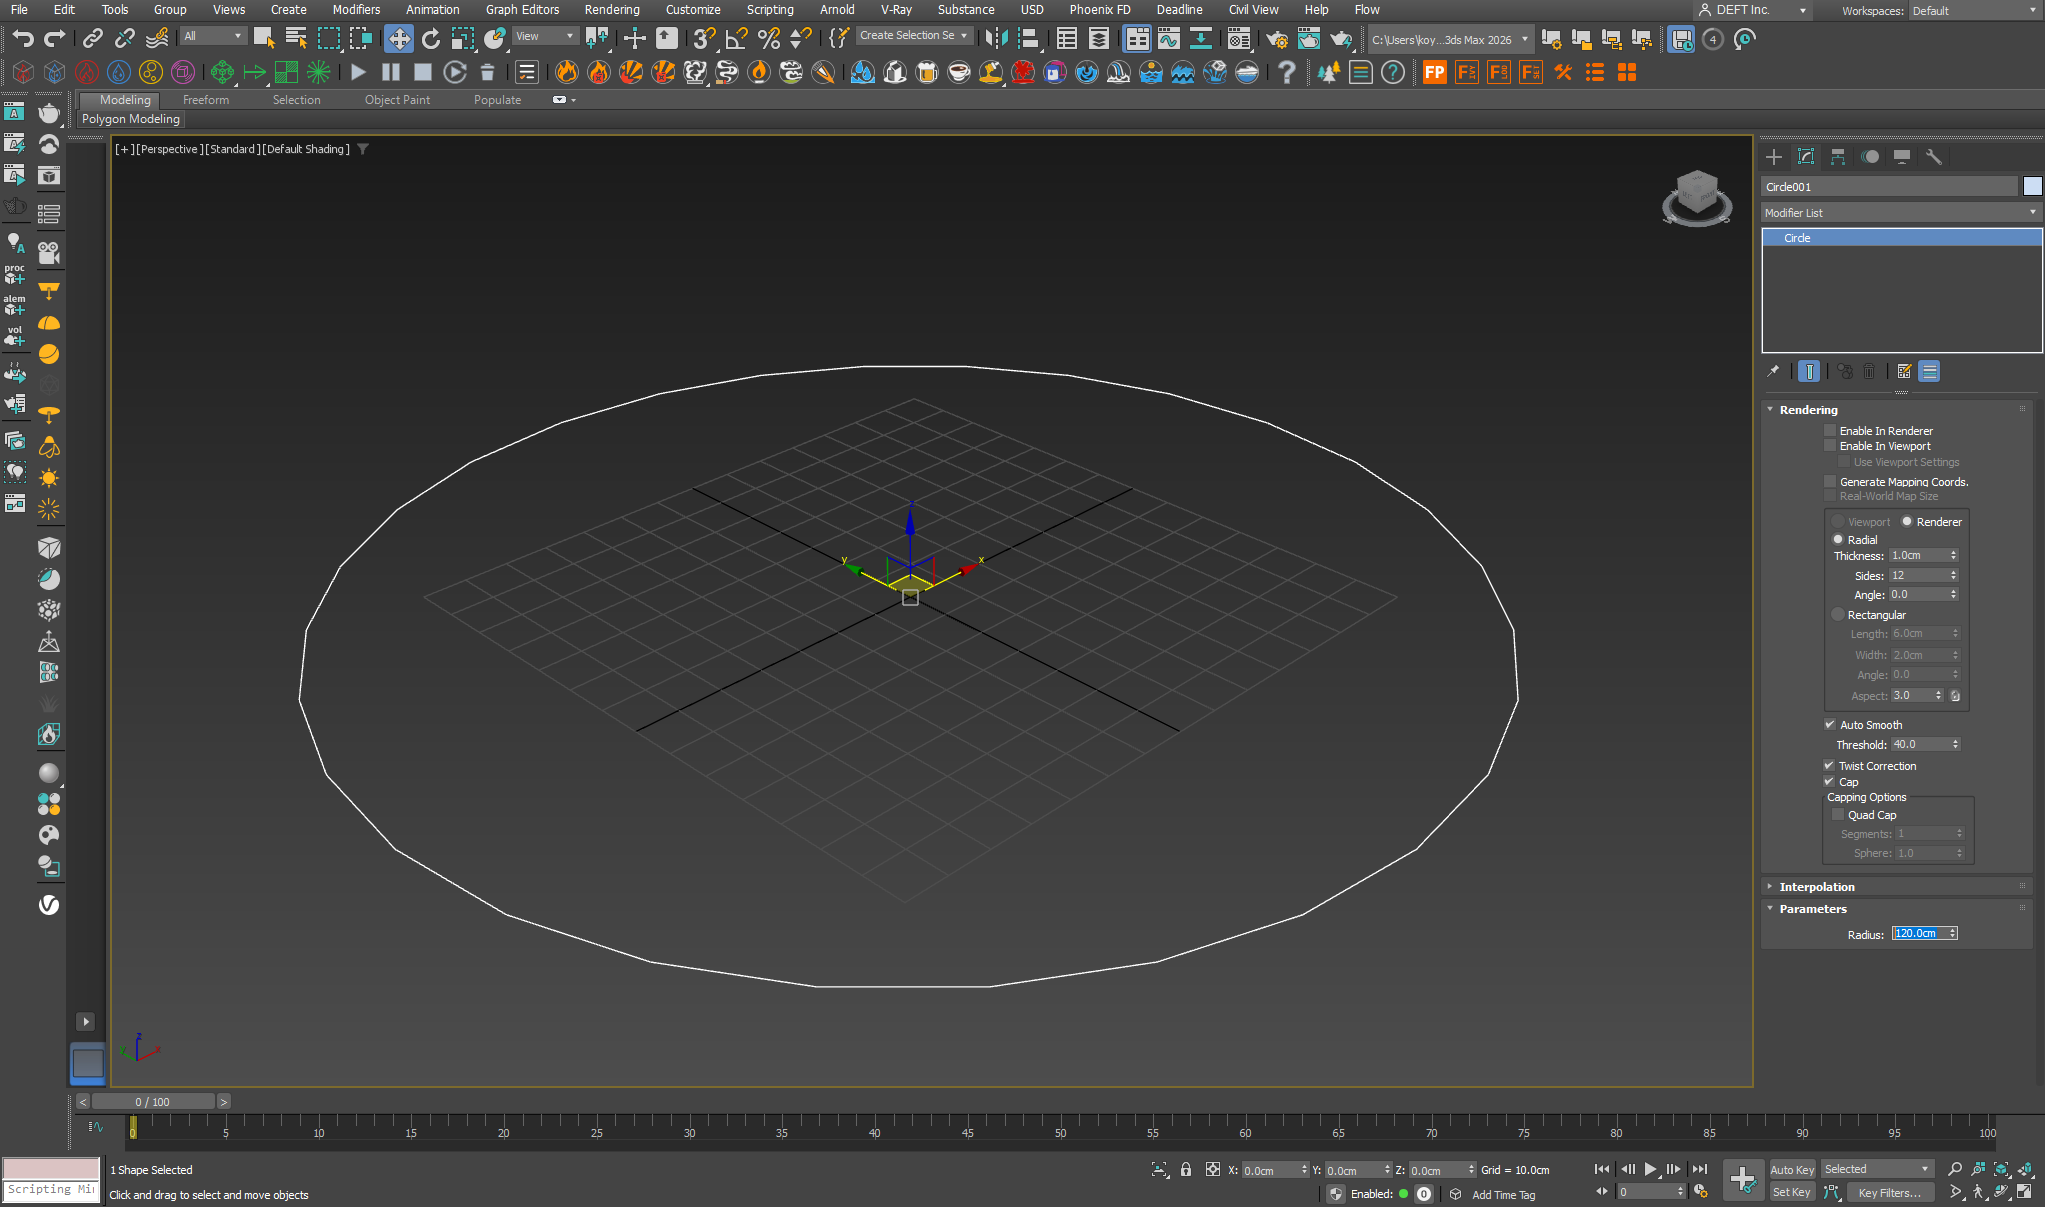
Task: Open the Utilities panel wrench icon
Action: tap(1934, 157)
